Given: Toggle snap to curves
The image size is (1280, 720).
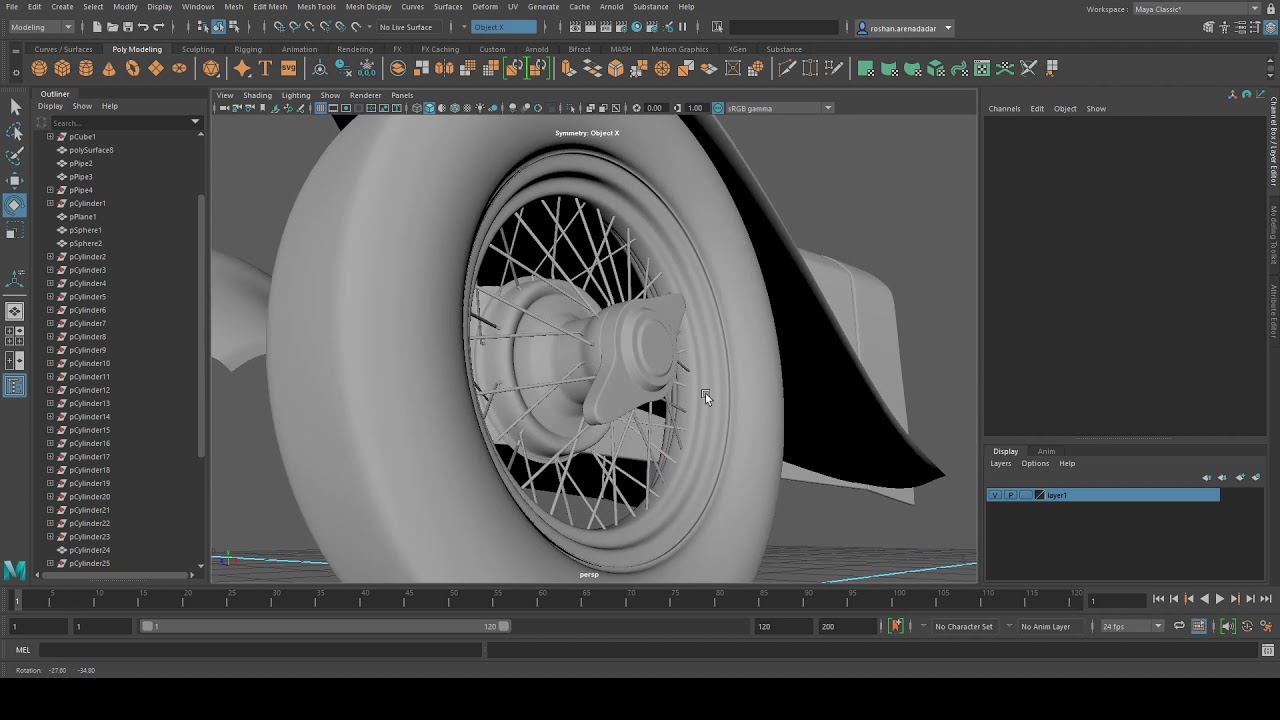Looking at the screenshot, I should [294, 27].
